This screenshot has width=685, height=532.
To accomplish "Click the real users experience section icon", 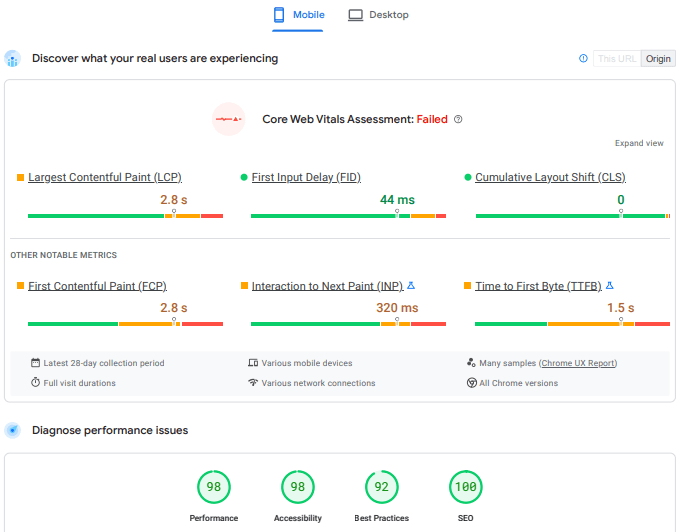I will point(13,59).
